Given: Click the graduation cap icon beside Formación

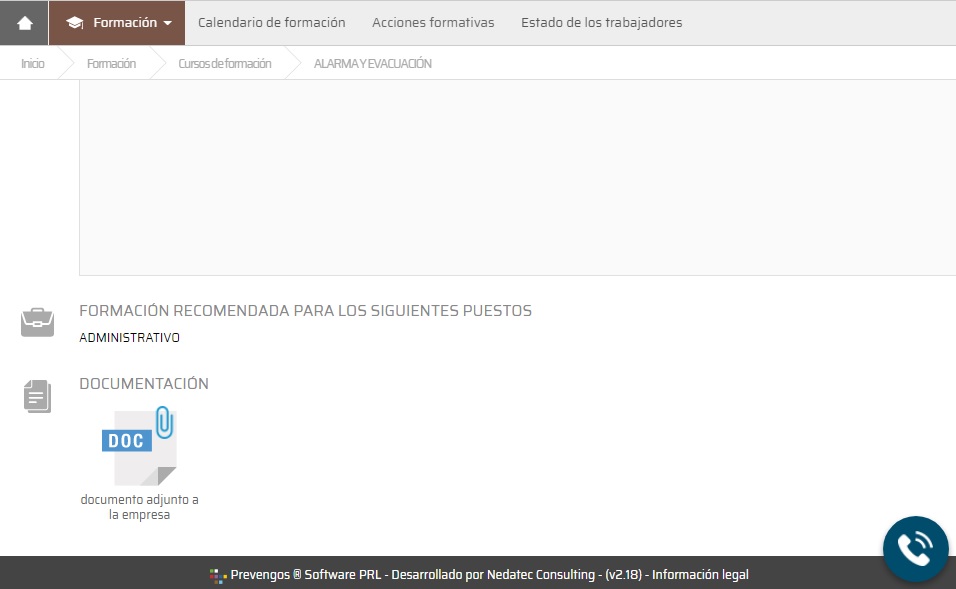Looking at the screenshot, I should tap(75, 23).
